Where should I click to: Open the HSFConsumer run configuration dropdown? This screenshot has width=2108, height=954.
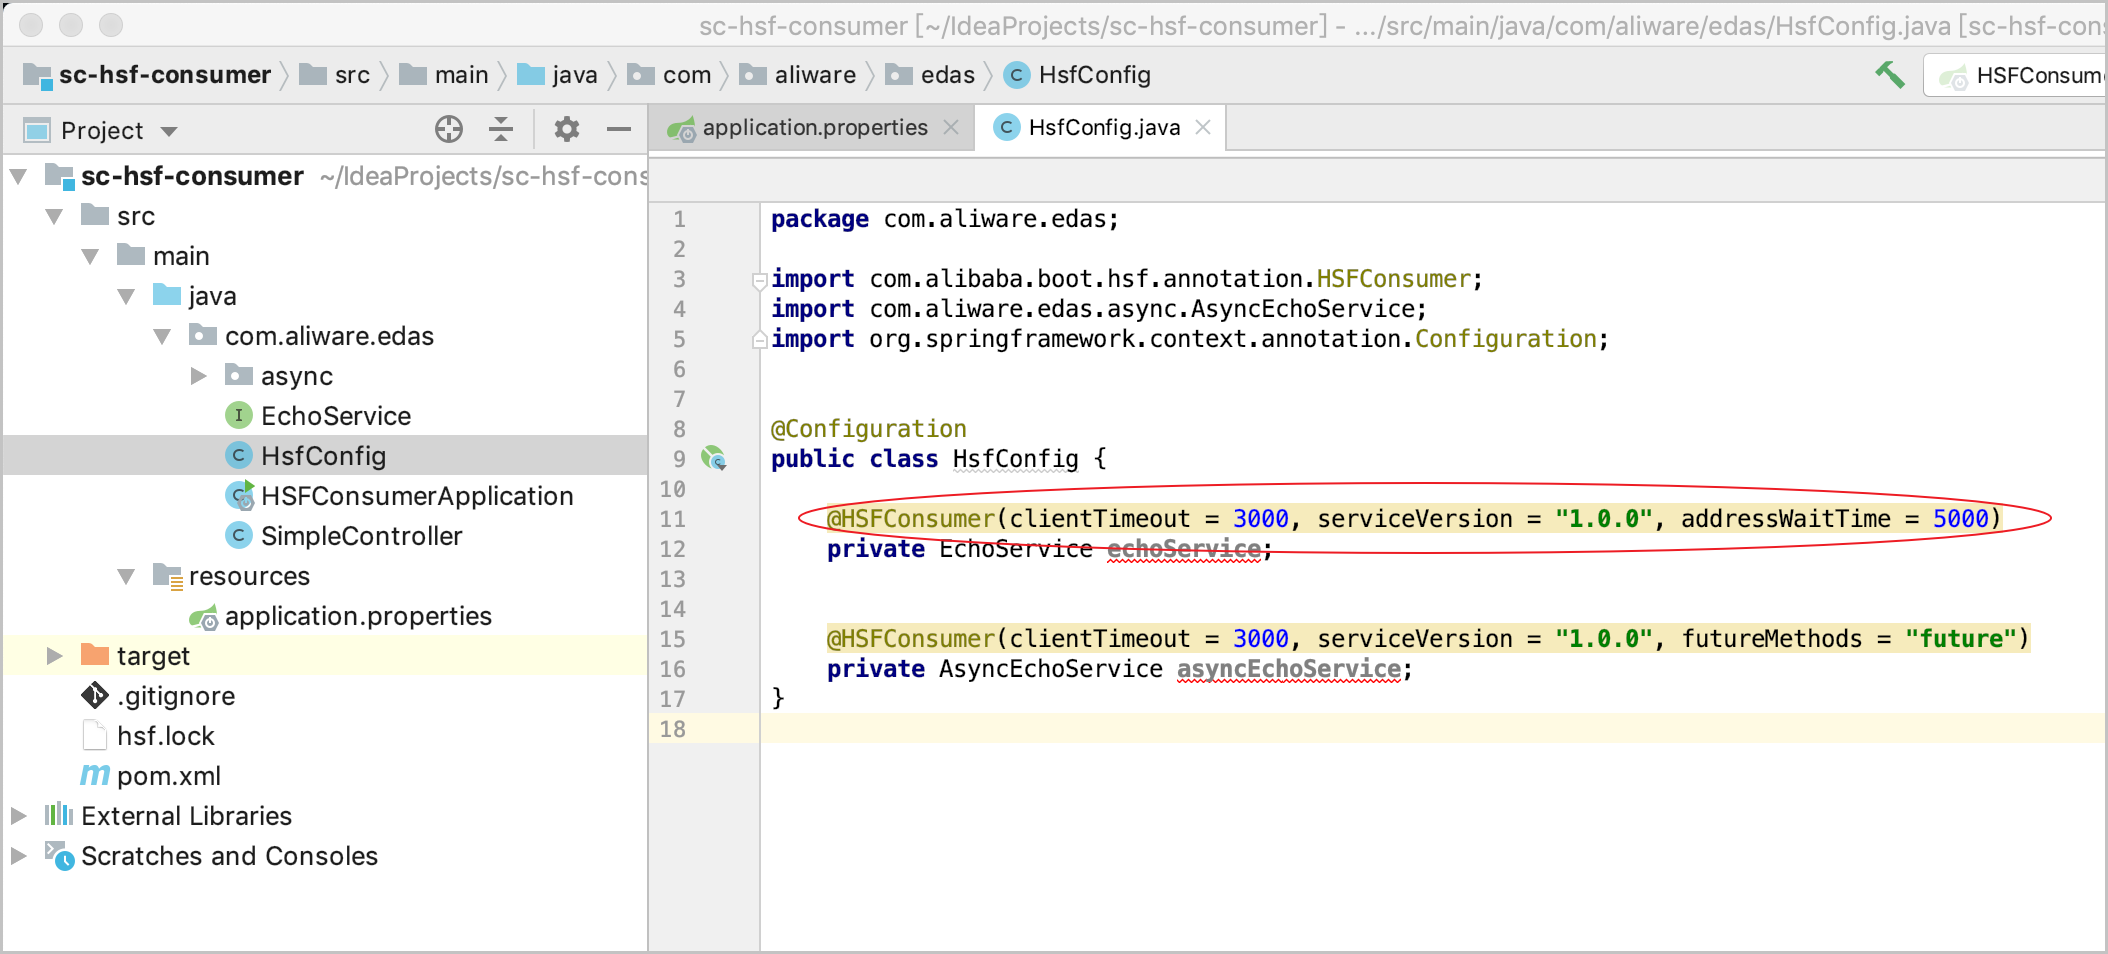pos(2016,75)
